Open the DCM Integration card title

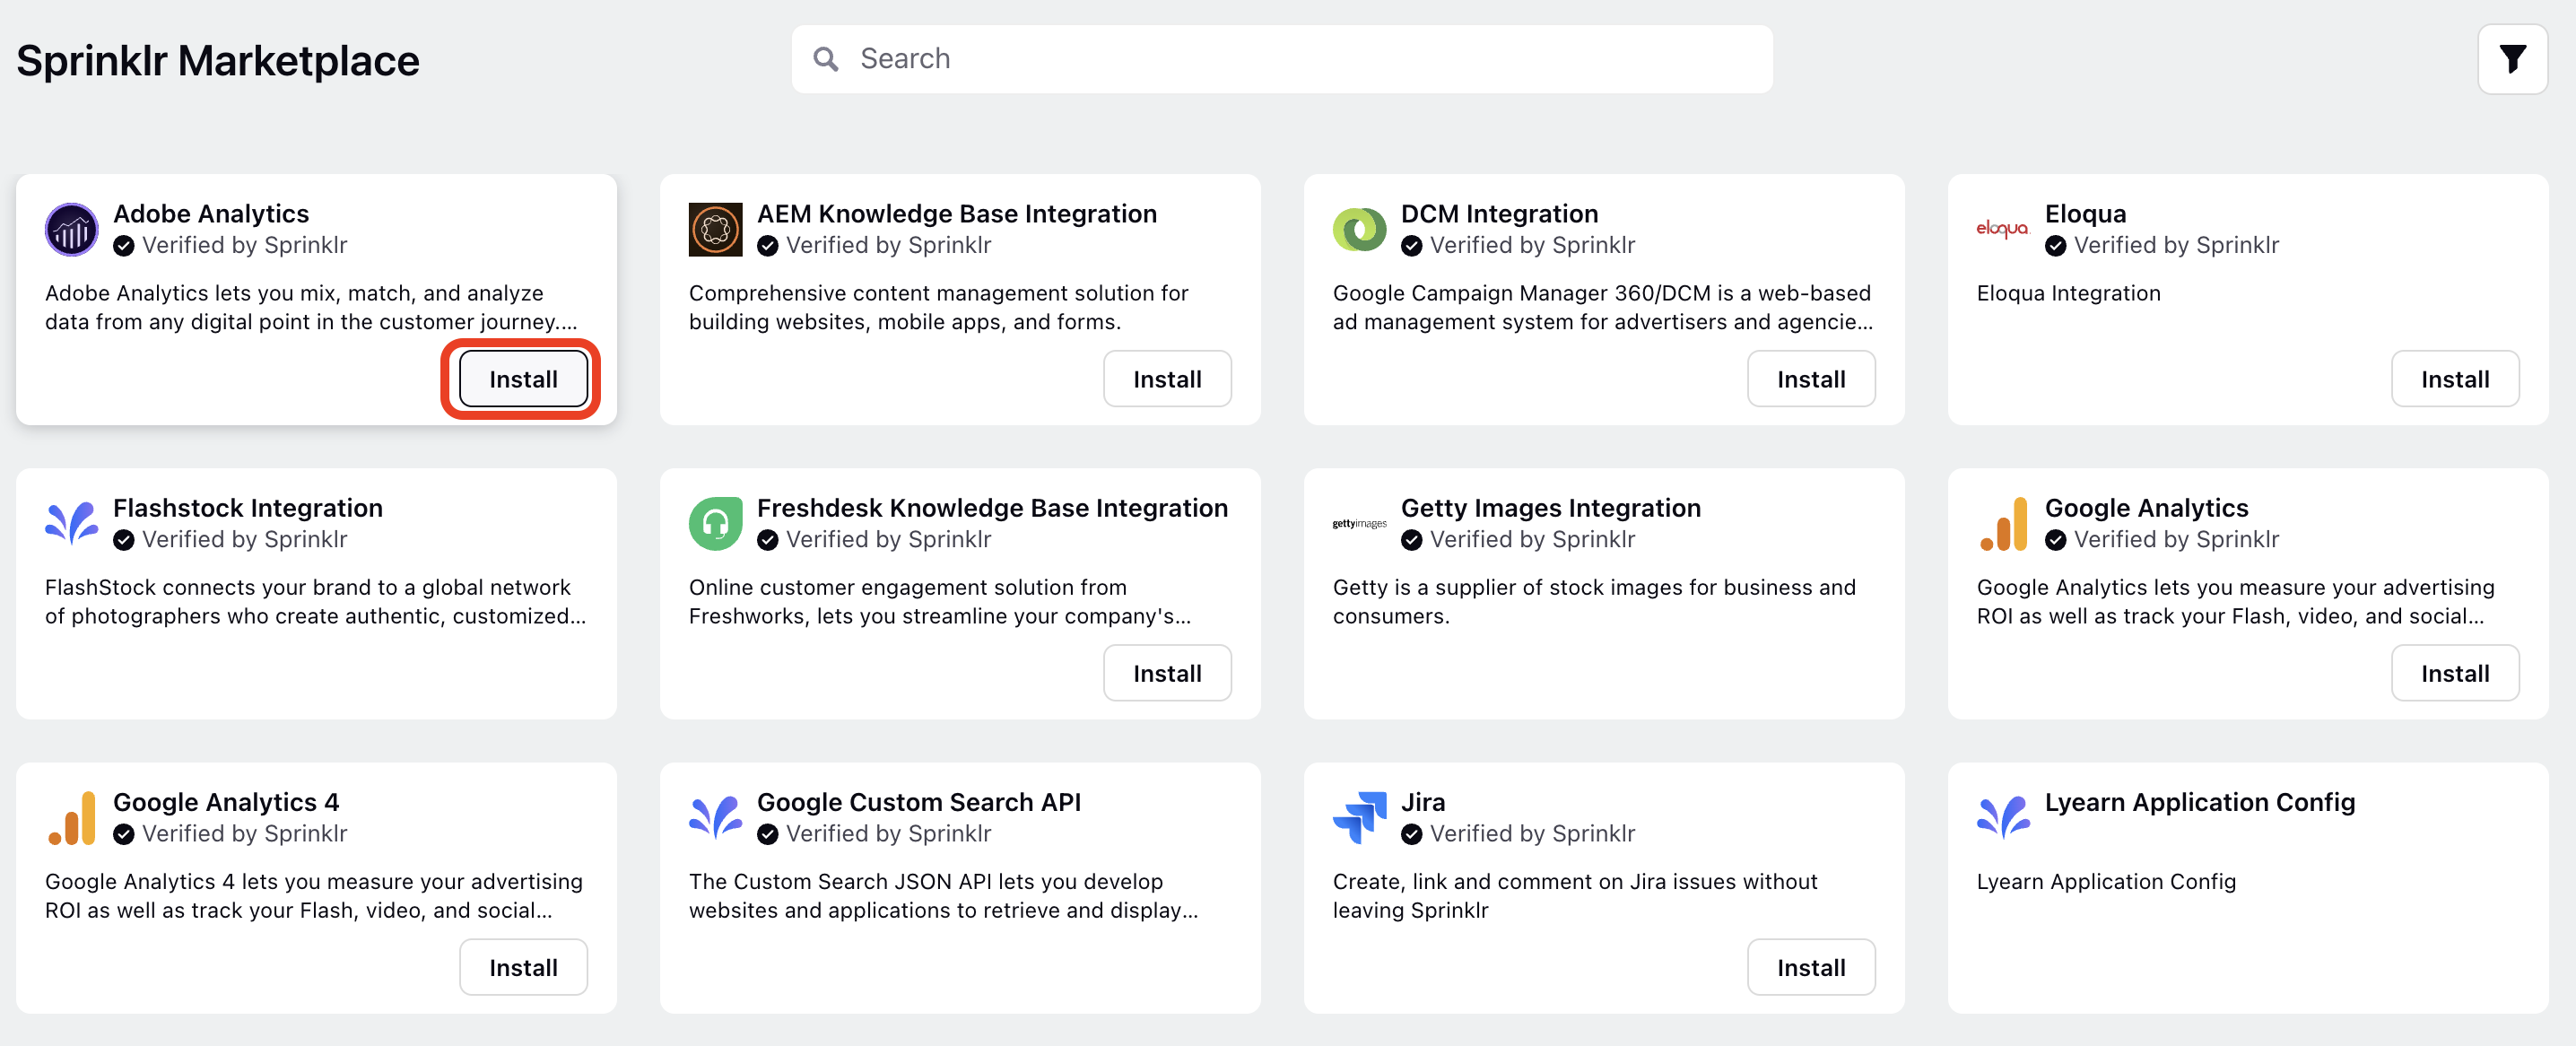tap(1499, 214)
